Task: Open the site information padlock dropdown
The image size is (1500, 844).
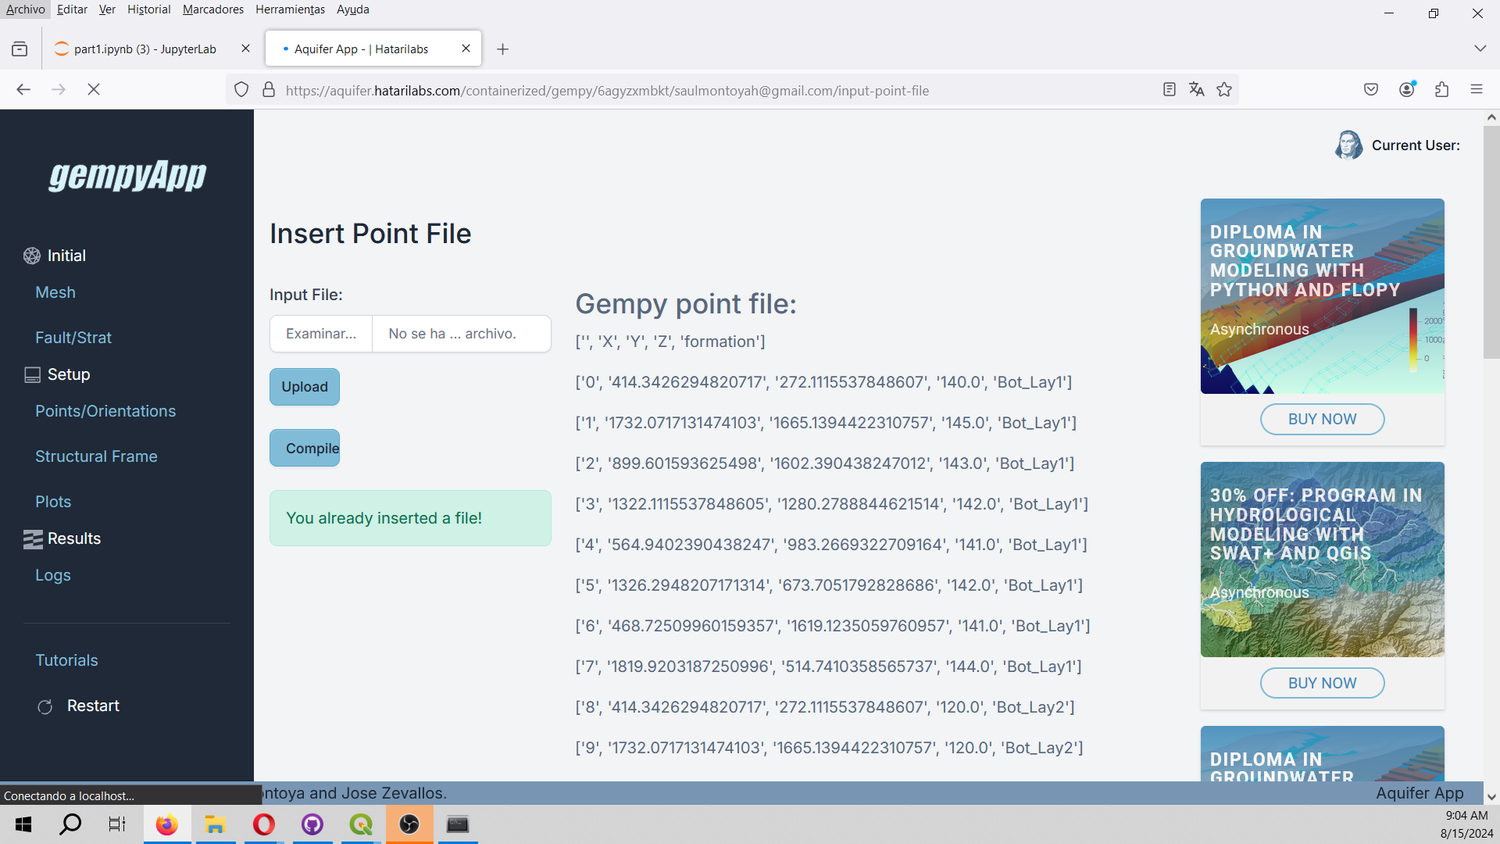Action: pyautogui.click(x=268, y=89)
